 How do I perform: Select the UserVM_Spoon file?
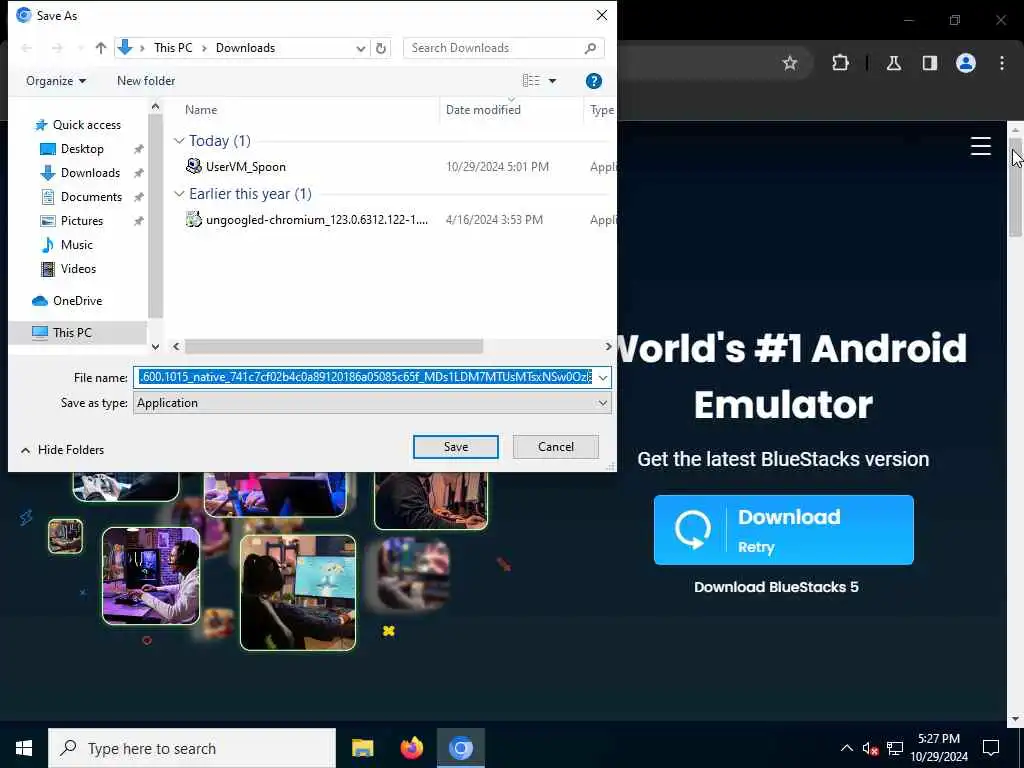point(246,167)
